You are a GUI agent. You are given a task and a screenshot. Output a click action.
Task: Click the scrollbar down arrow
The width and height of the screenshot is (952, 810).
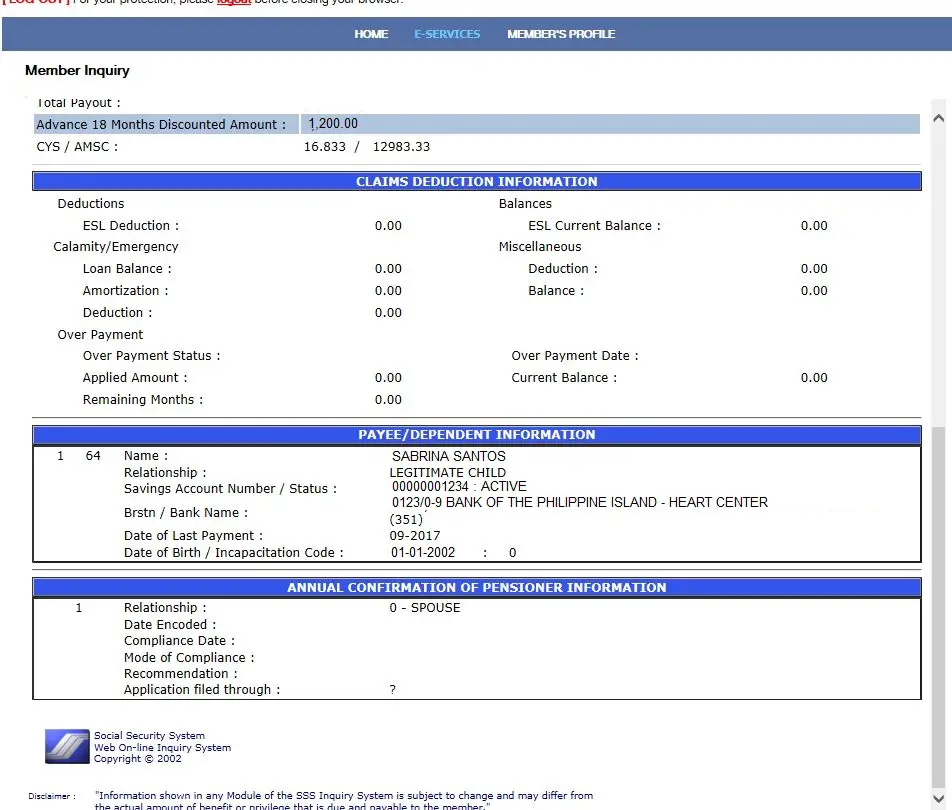[x=938, y=798]
